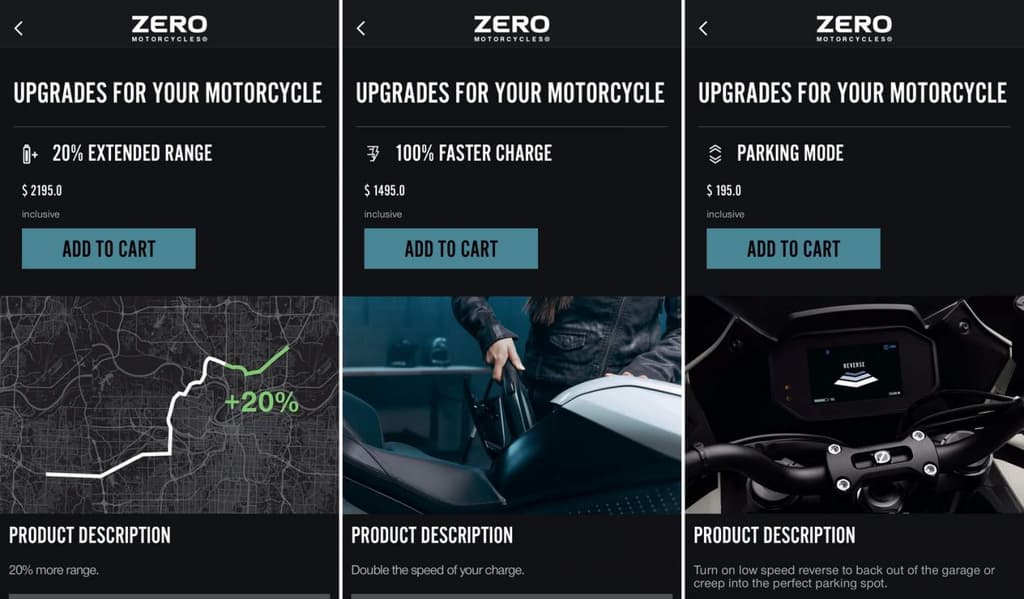Tap the battery icon beside Extended Range

coord(29,154)
